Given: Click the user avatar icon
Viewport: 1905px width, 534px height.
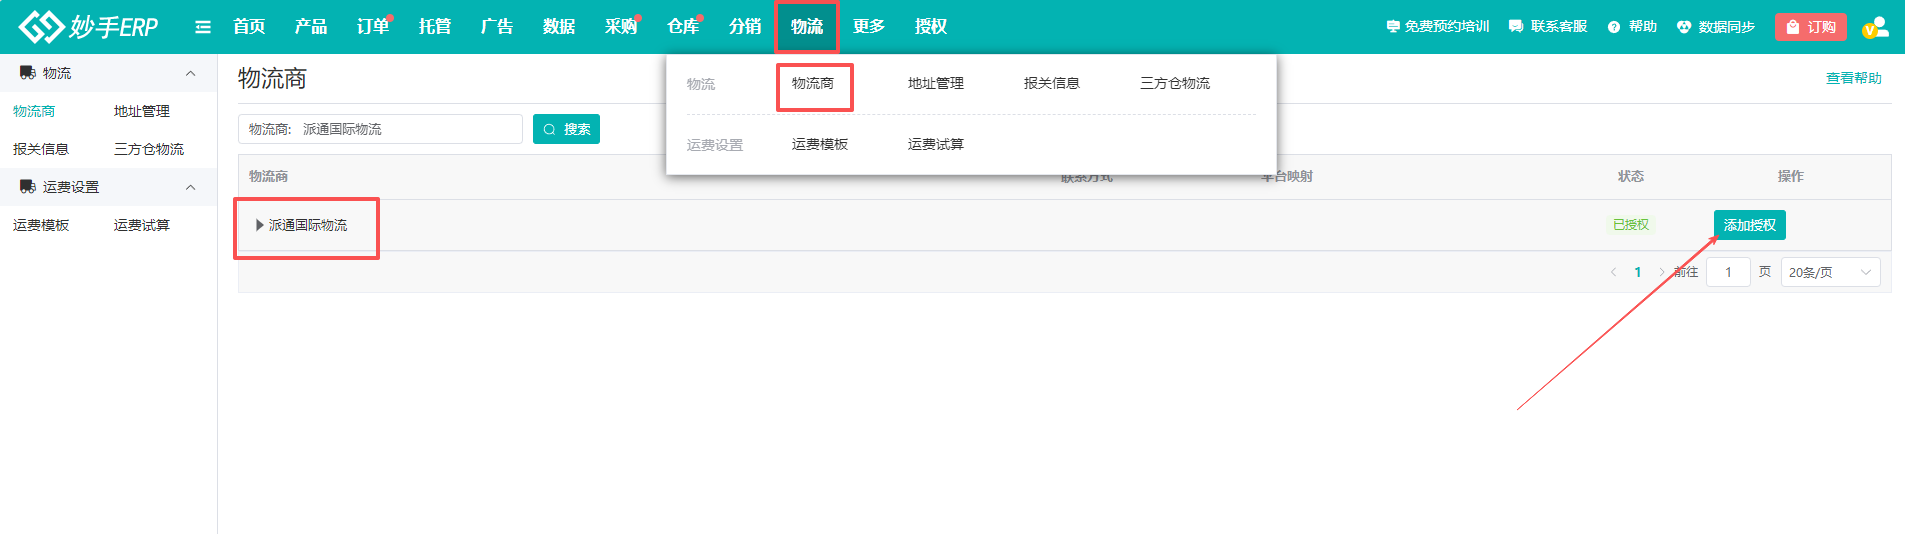Looking at the screenshot, I should 1875,27.
